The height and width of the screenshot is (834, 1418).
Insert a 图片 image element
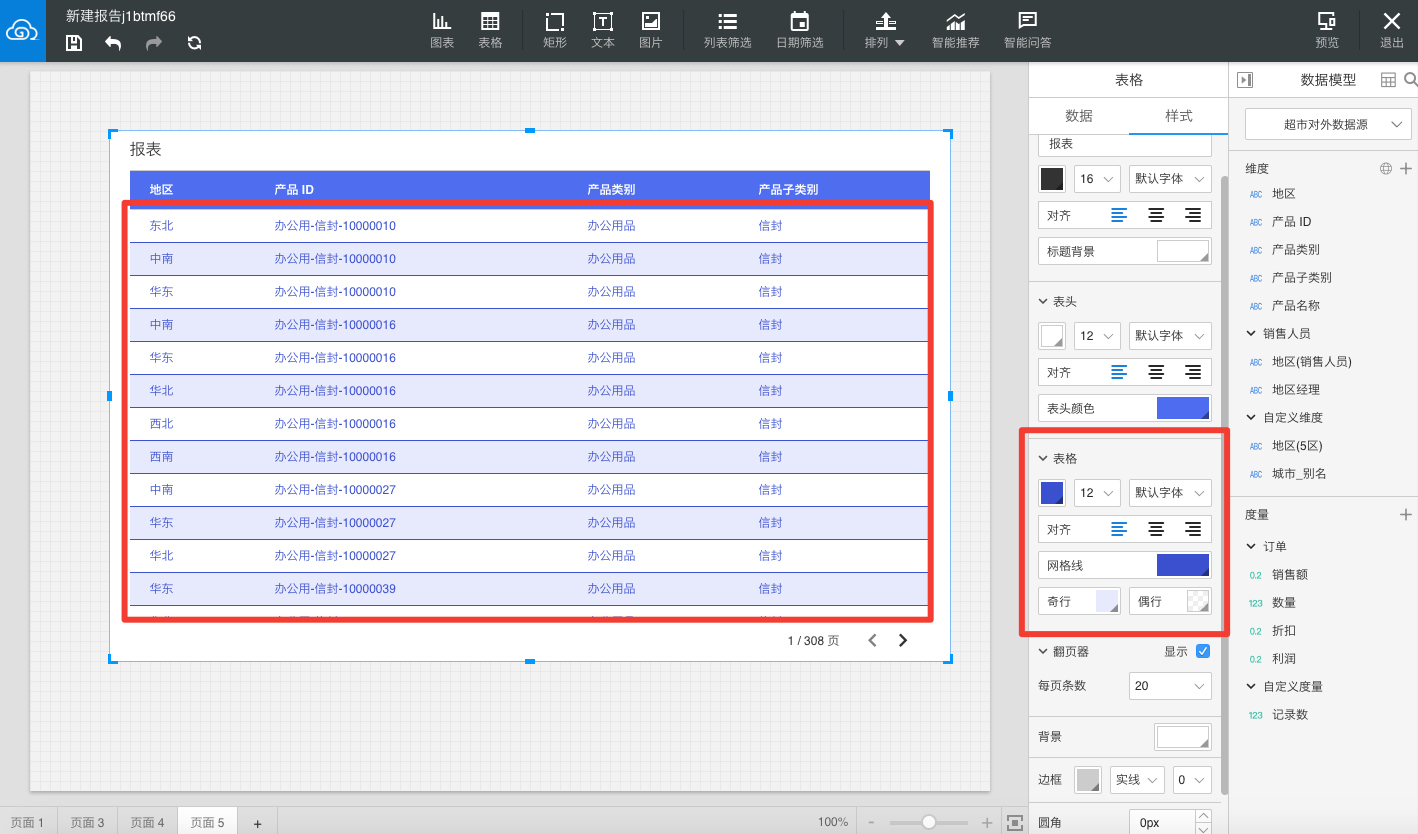click(x=650, y=30)
